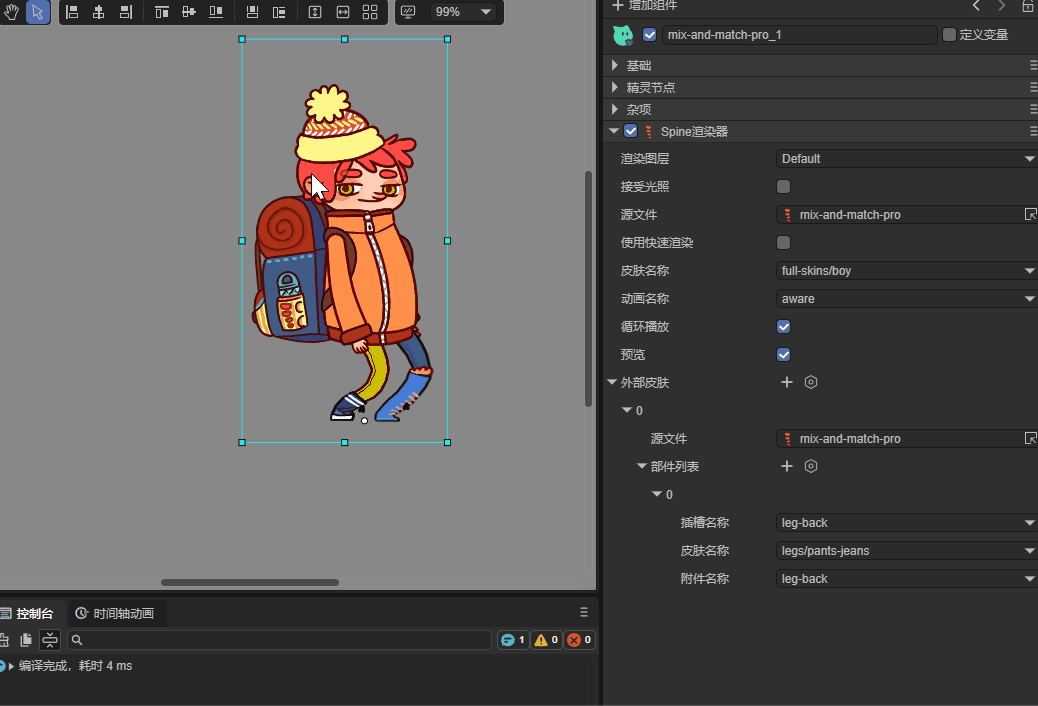Activate the arrow selection tool
Screen dimensions: 1038x706
(x=38, y=12)
